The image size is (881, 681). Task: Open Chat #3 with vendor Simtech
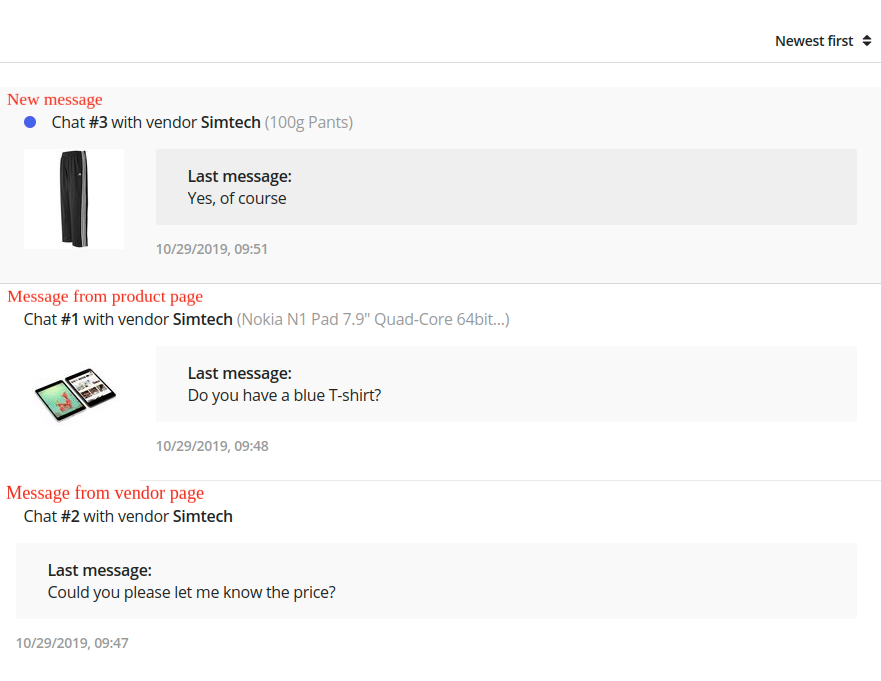click(x=156, y=122)
